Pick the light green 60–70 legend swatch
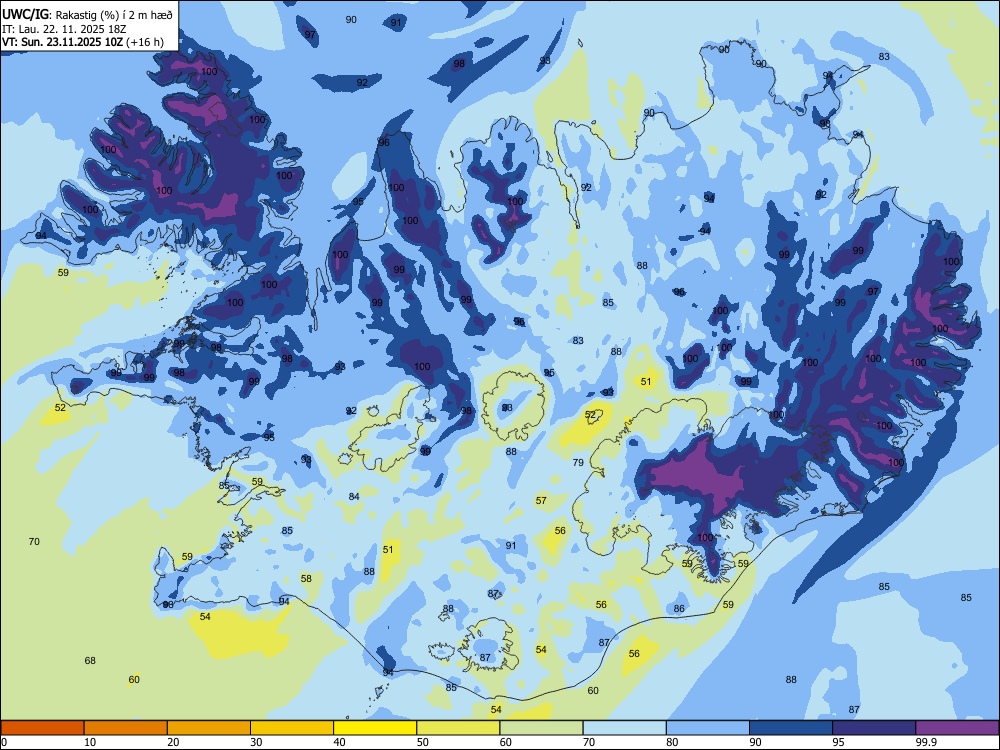1000x750 pixels. 541,728
